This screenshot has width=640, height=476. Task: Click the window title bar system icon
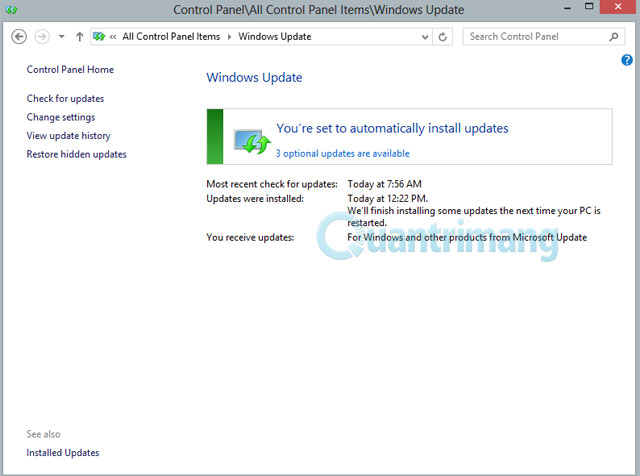pos(11,9)
